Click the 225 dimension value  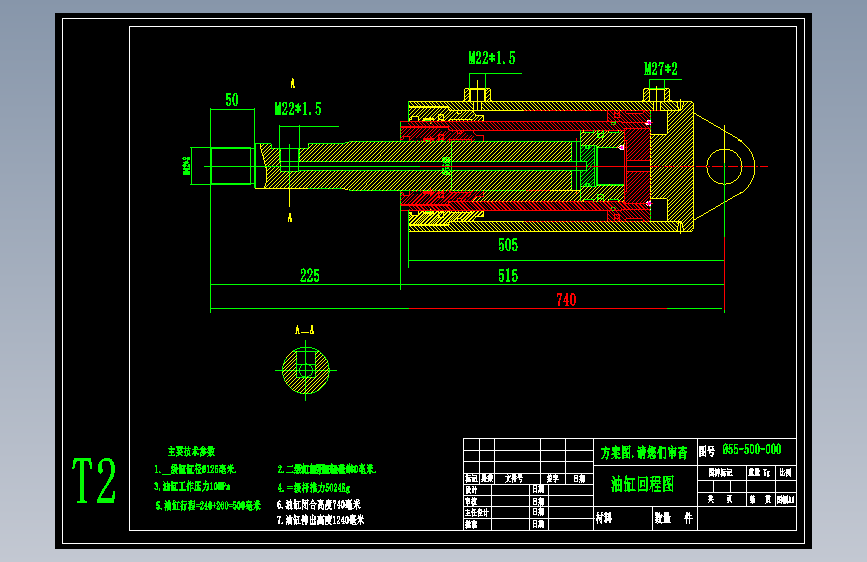(x=310, y=275)
